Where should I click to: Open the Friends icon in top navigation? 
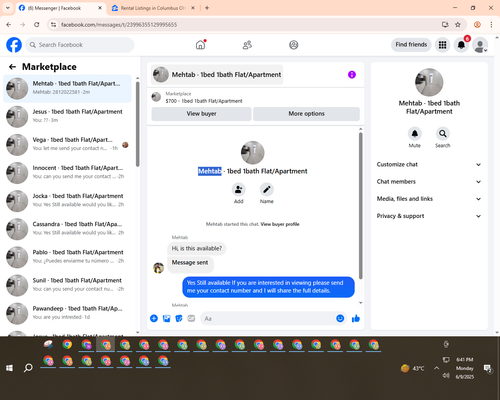[247, 45]
